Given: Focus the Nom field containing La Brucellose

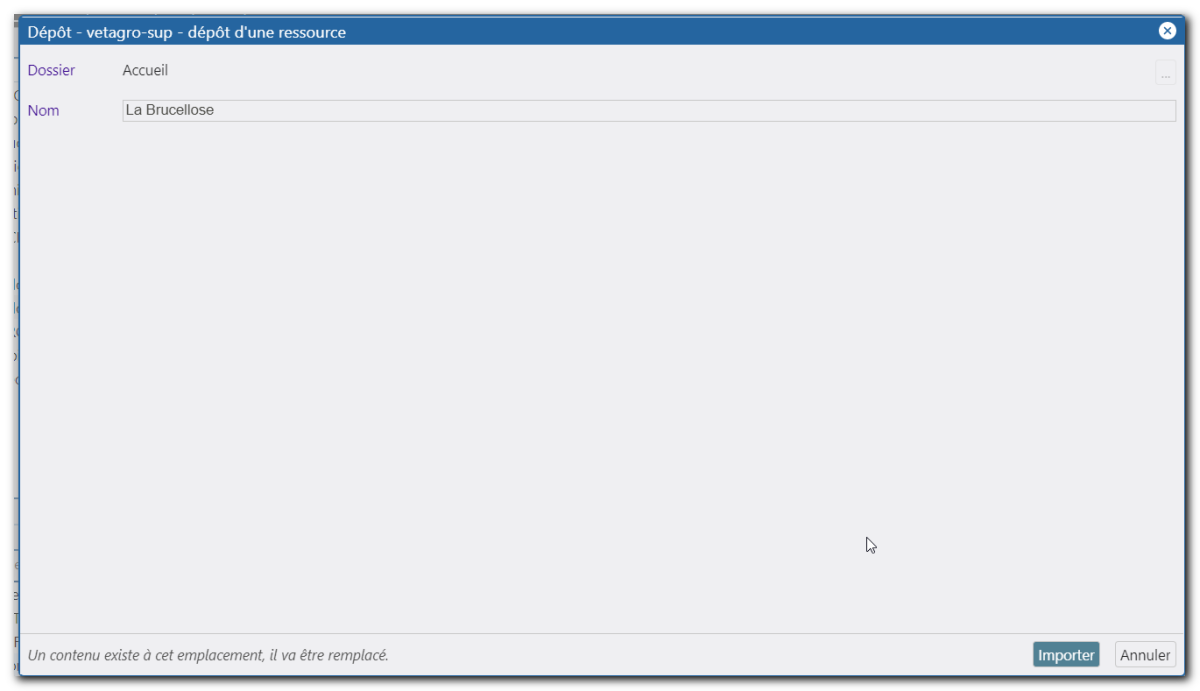Looking at the screenshot, I should pyautogui.click(x=649, y=110).
